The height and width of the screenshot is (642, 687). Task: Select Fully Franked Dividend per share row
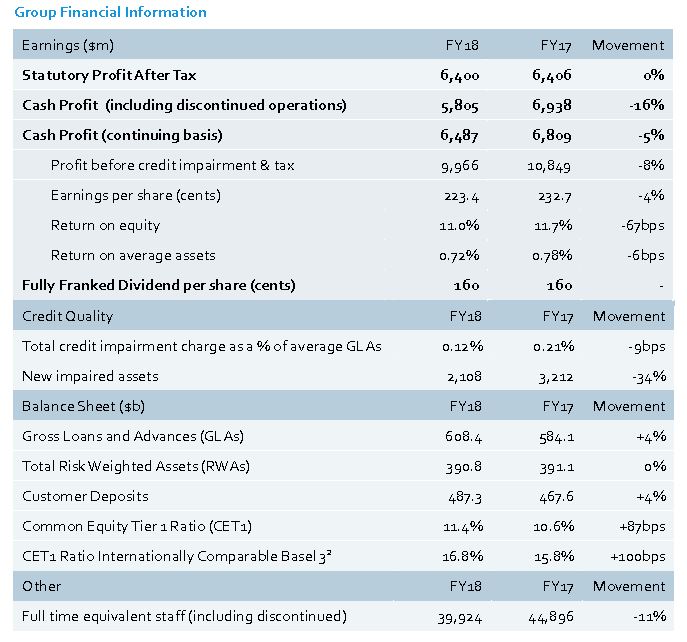(159, 285)
